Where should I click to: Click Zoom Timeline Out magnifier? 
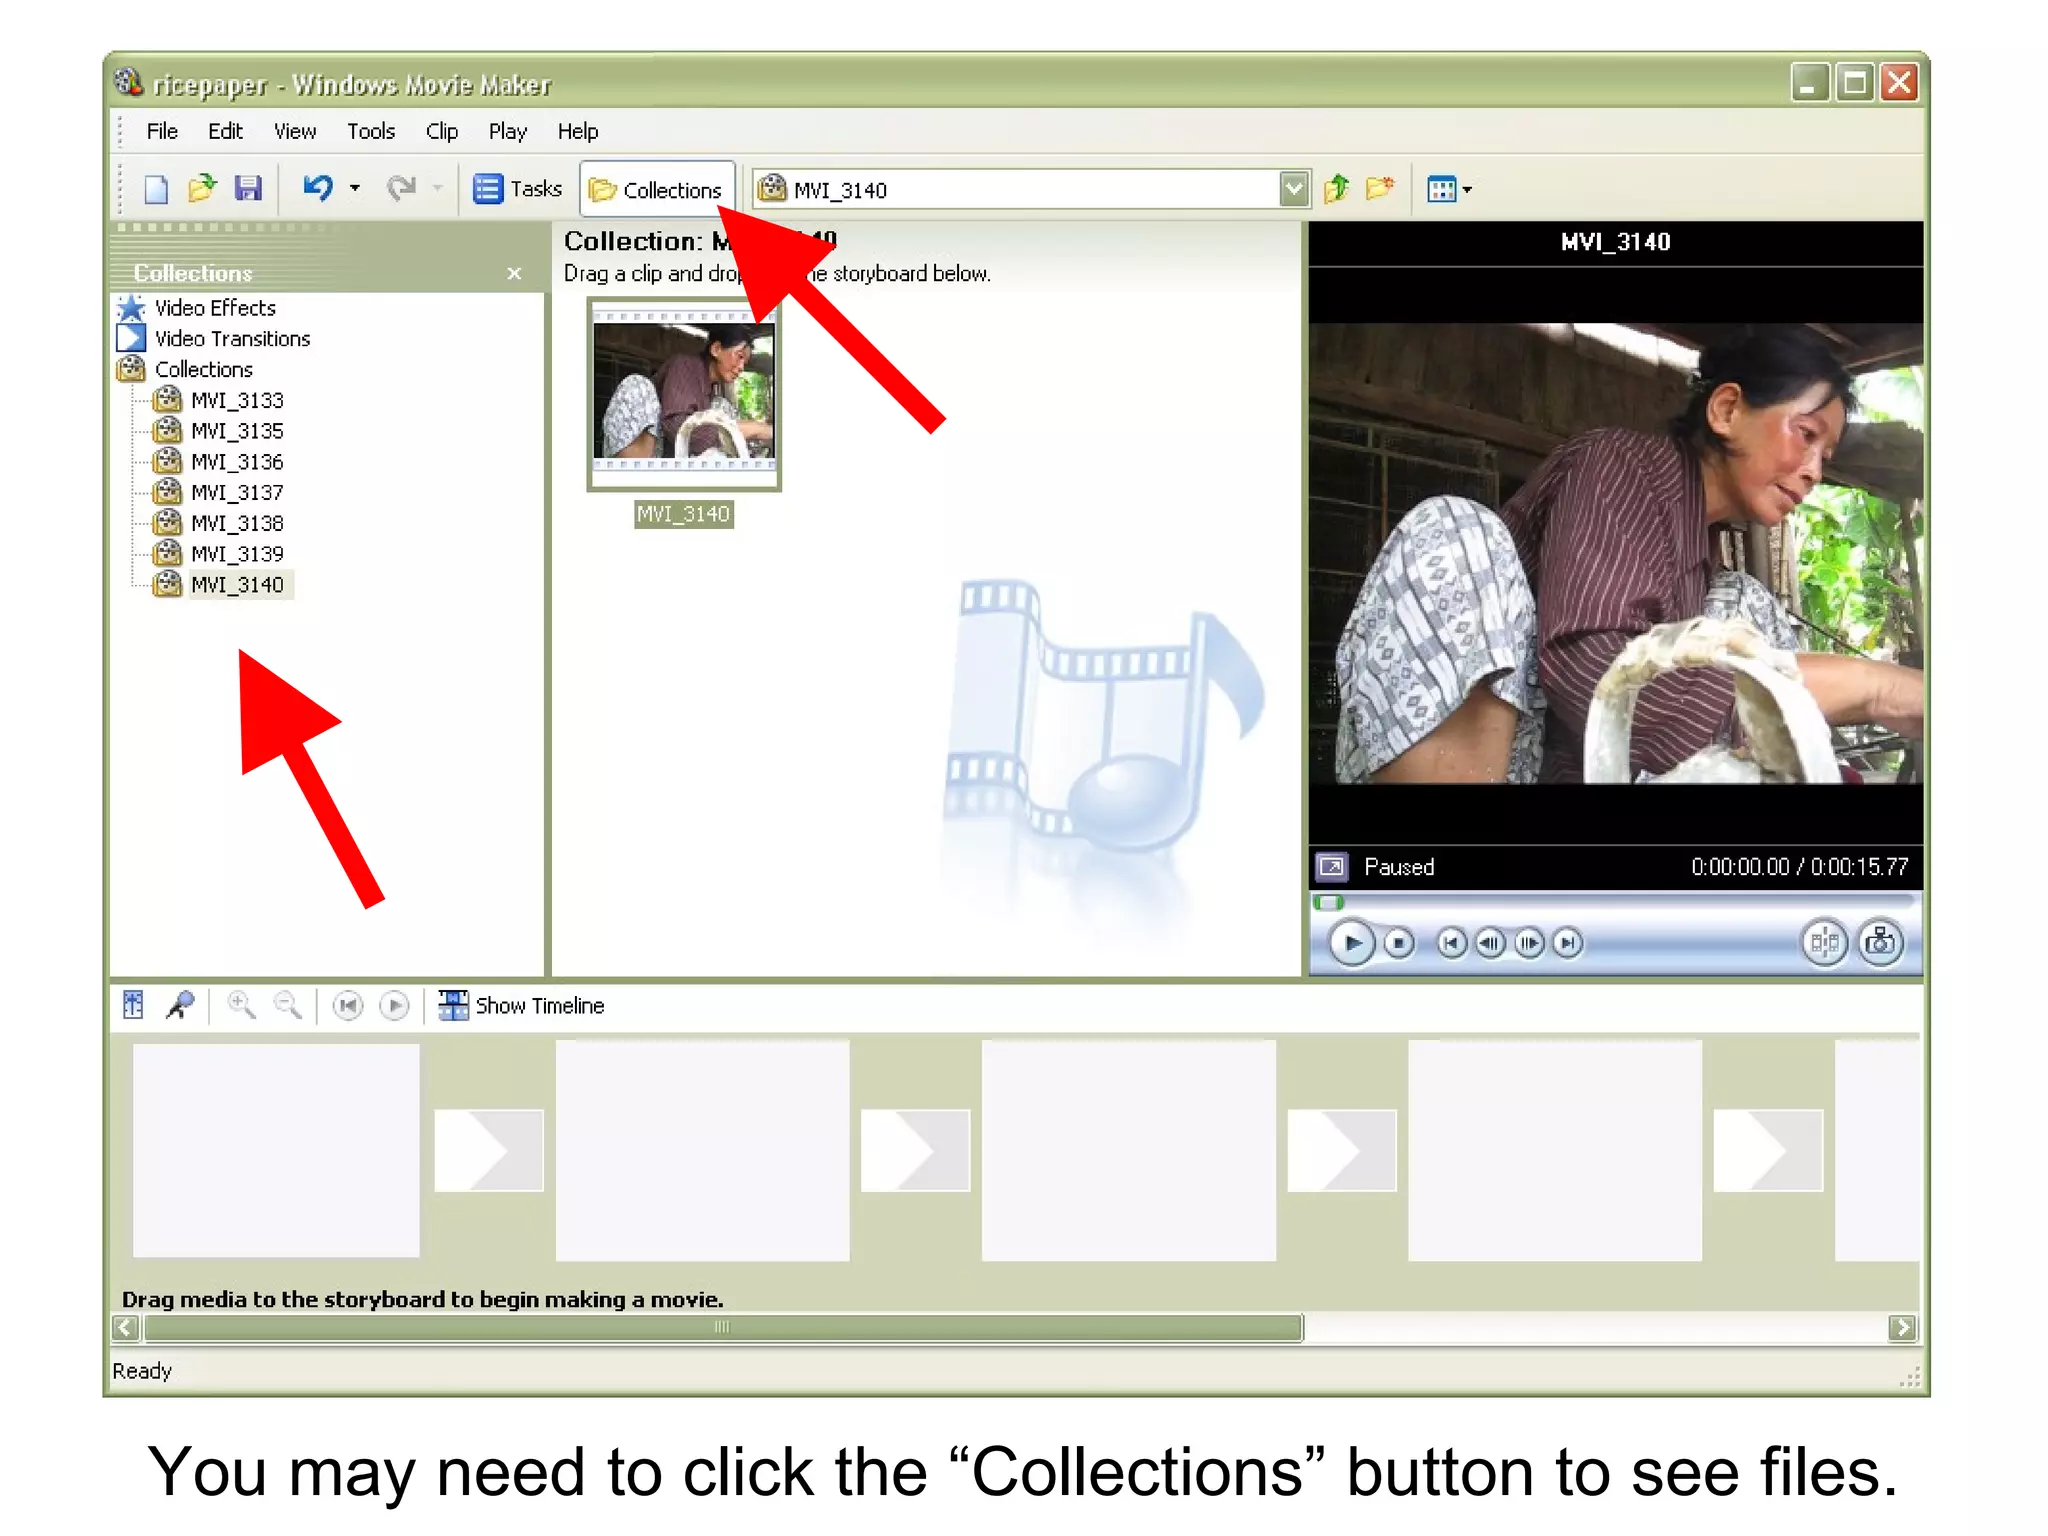tap(288, 1005)
